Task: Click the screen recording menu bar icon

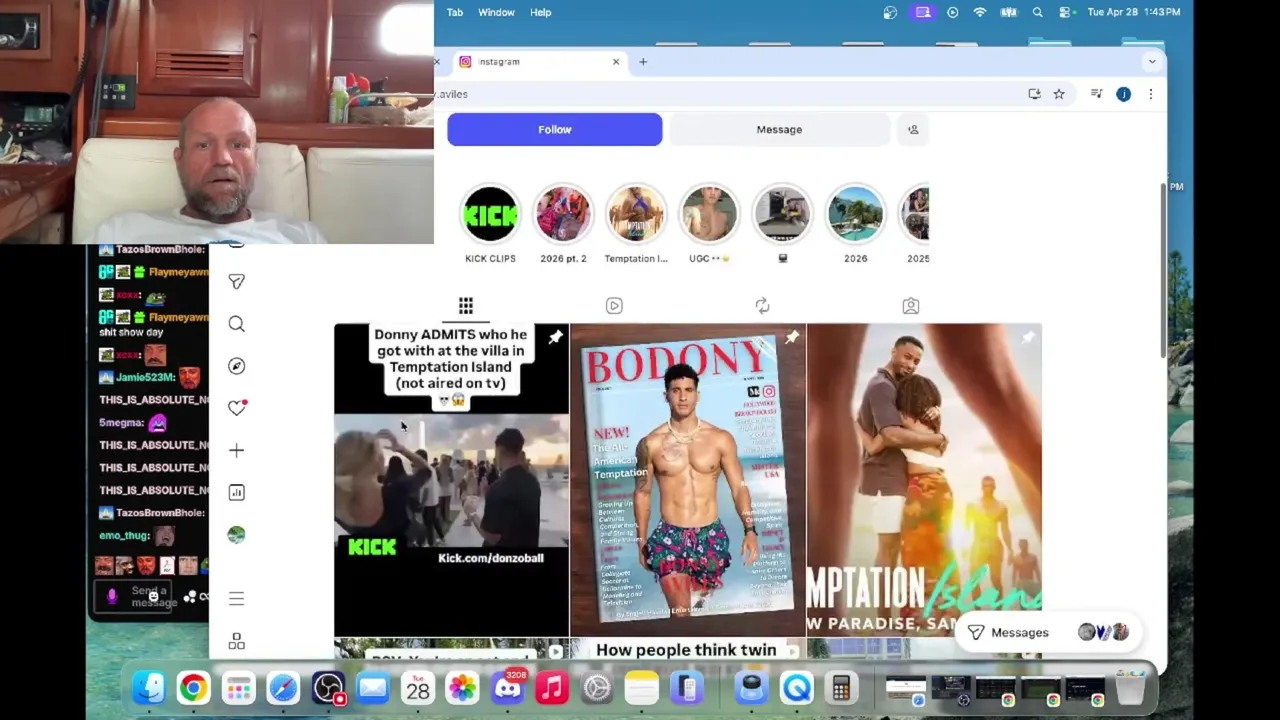Action: [x=923, y=12]
